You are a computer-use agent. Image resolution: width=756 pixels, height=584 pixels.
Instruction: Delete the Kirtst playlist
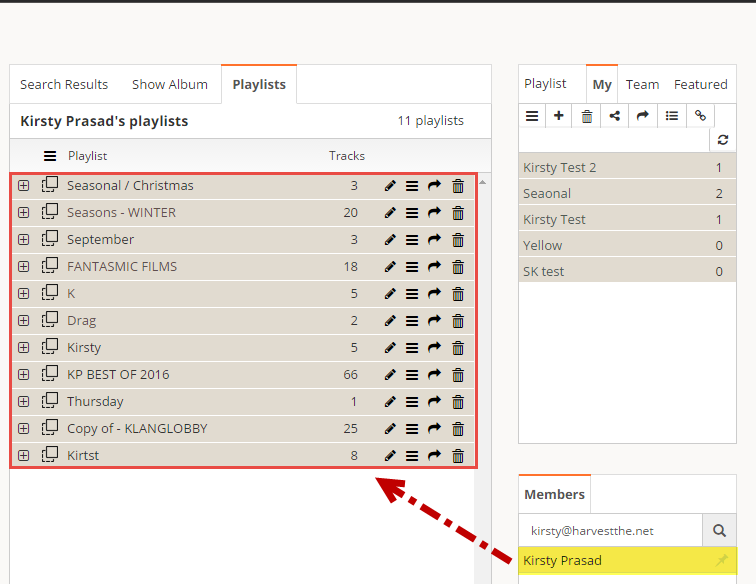pyautogui.click(x=458, y=456)
